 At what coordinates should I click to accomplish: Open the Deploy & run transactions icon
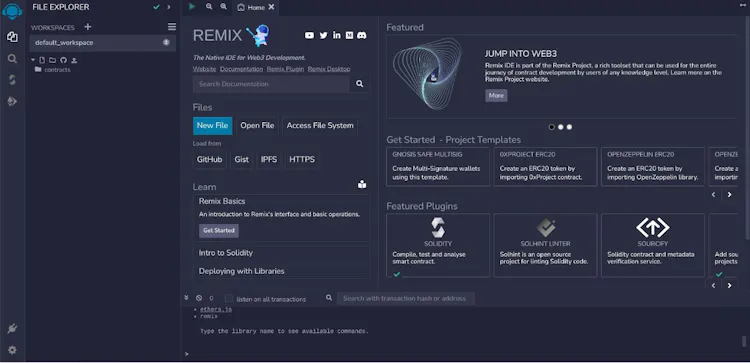[12, 101]
